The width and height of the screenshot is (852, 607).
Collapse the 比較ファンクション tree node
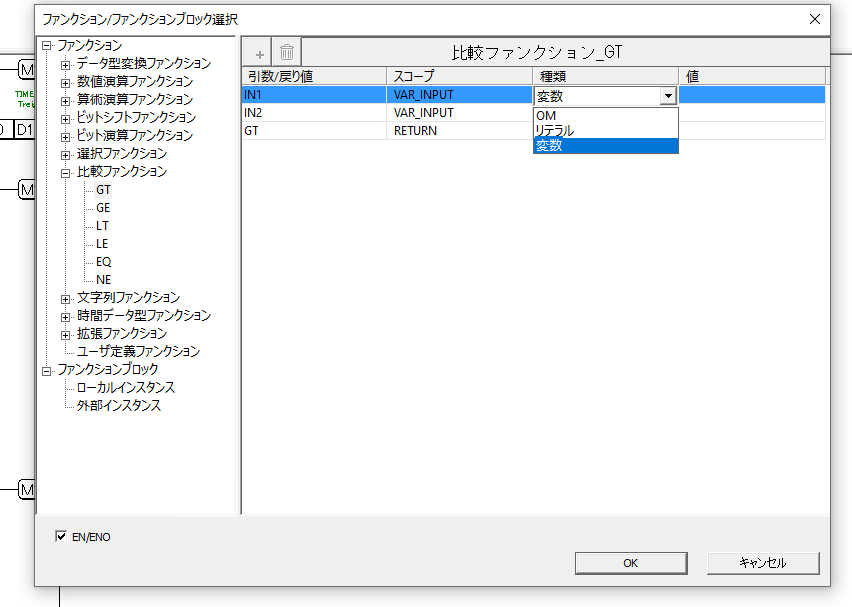point(66,172)
